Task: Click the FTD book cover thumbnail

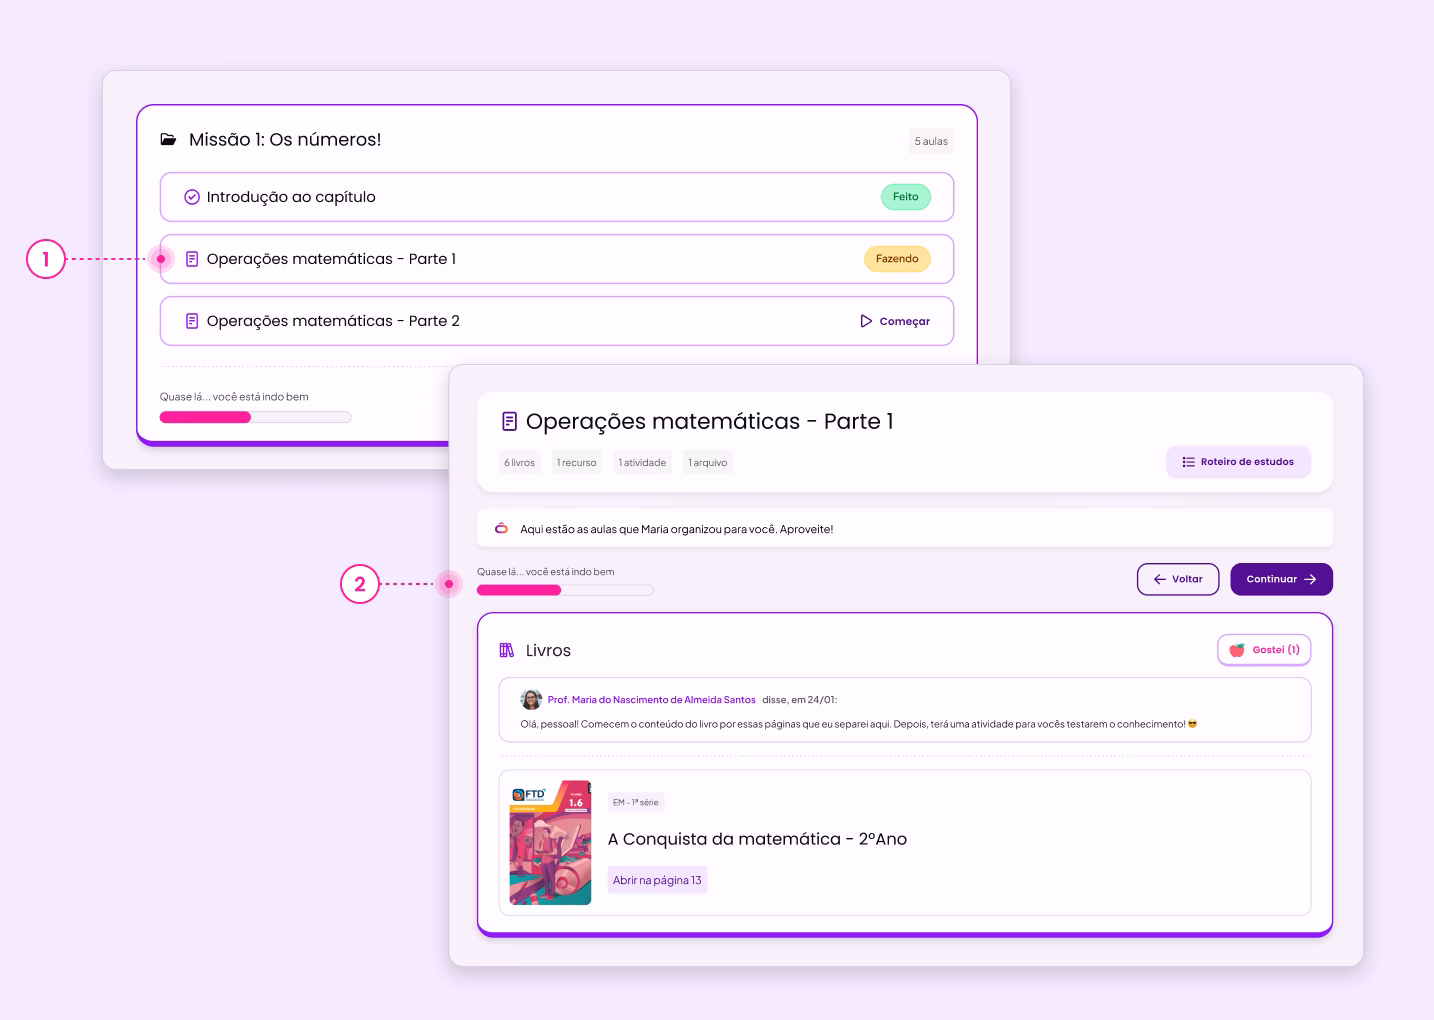Action: point(550,842)
